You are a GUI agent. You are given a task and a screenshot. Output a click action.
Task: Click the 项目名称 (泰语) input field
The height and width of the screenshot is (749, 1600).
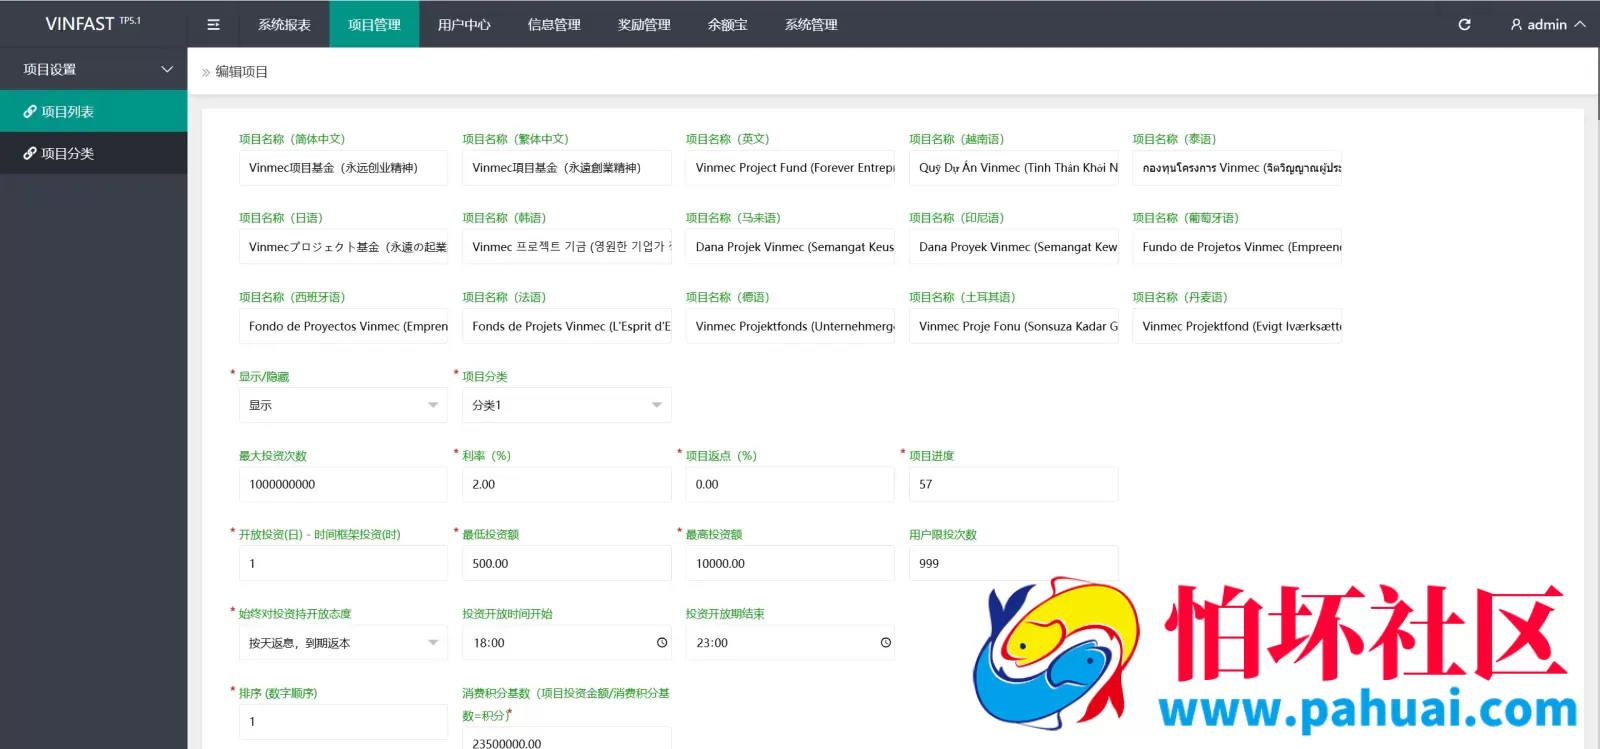point(1237,168)
